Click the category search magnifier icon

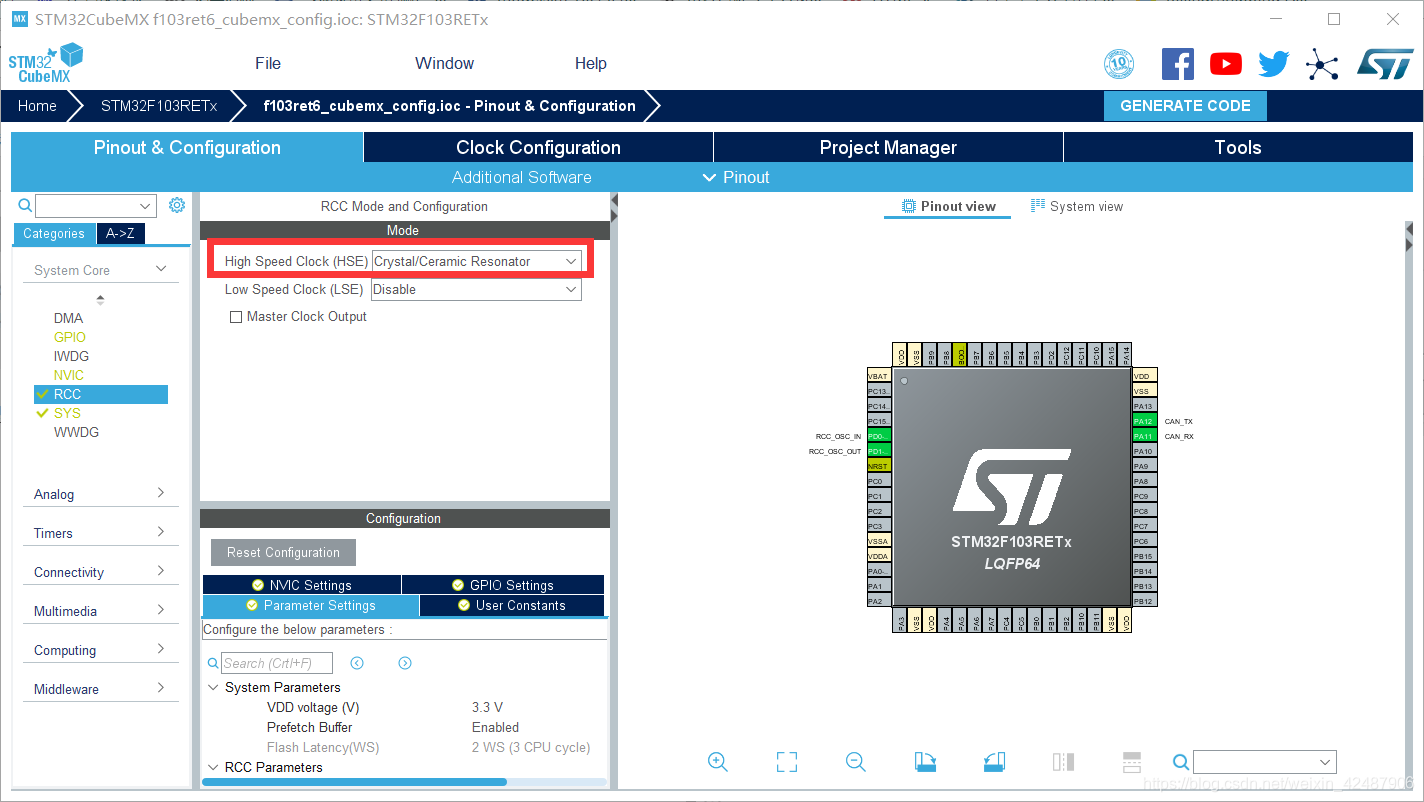point(25,205)
